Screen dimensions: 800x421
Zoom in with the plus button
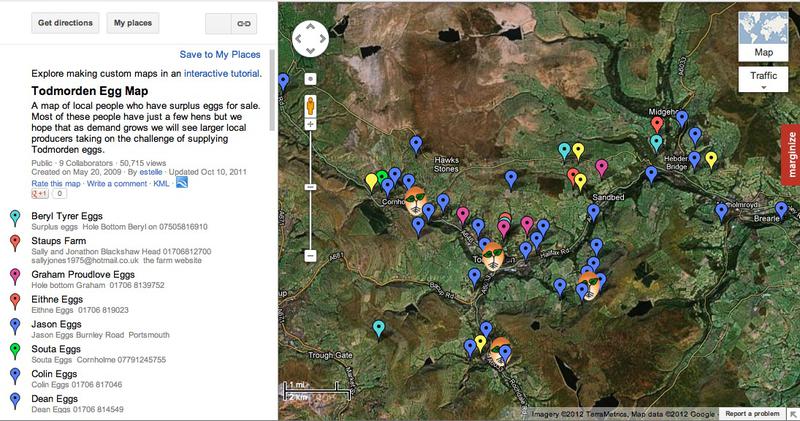310,125
